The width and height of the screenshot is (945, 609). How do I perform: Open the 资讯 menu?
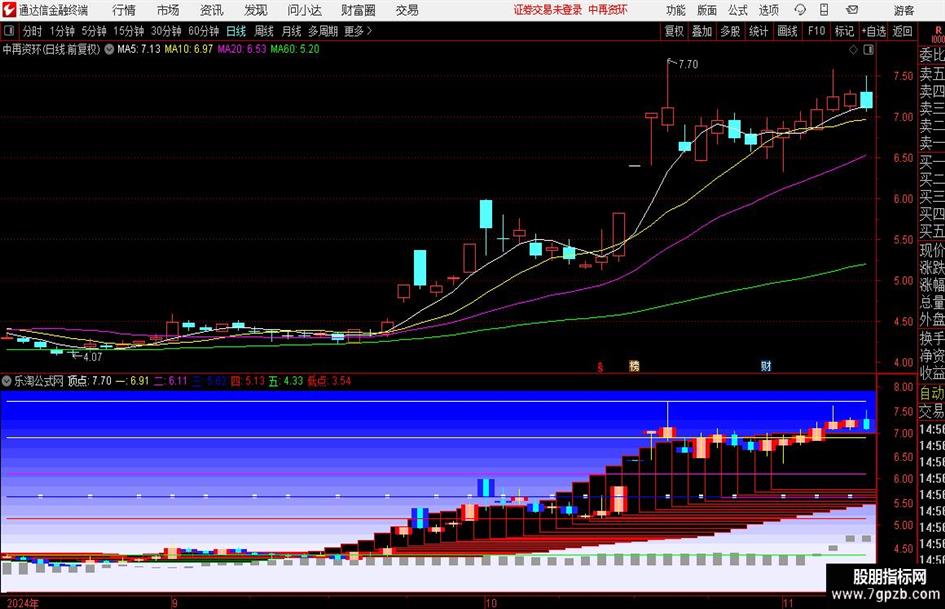click(x=212, y=10)
